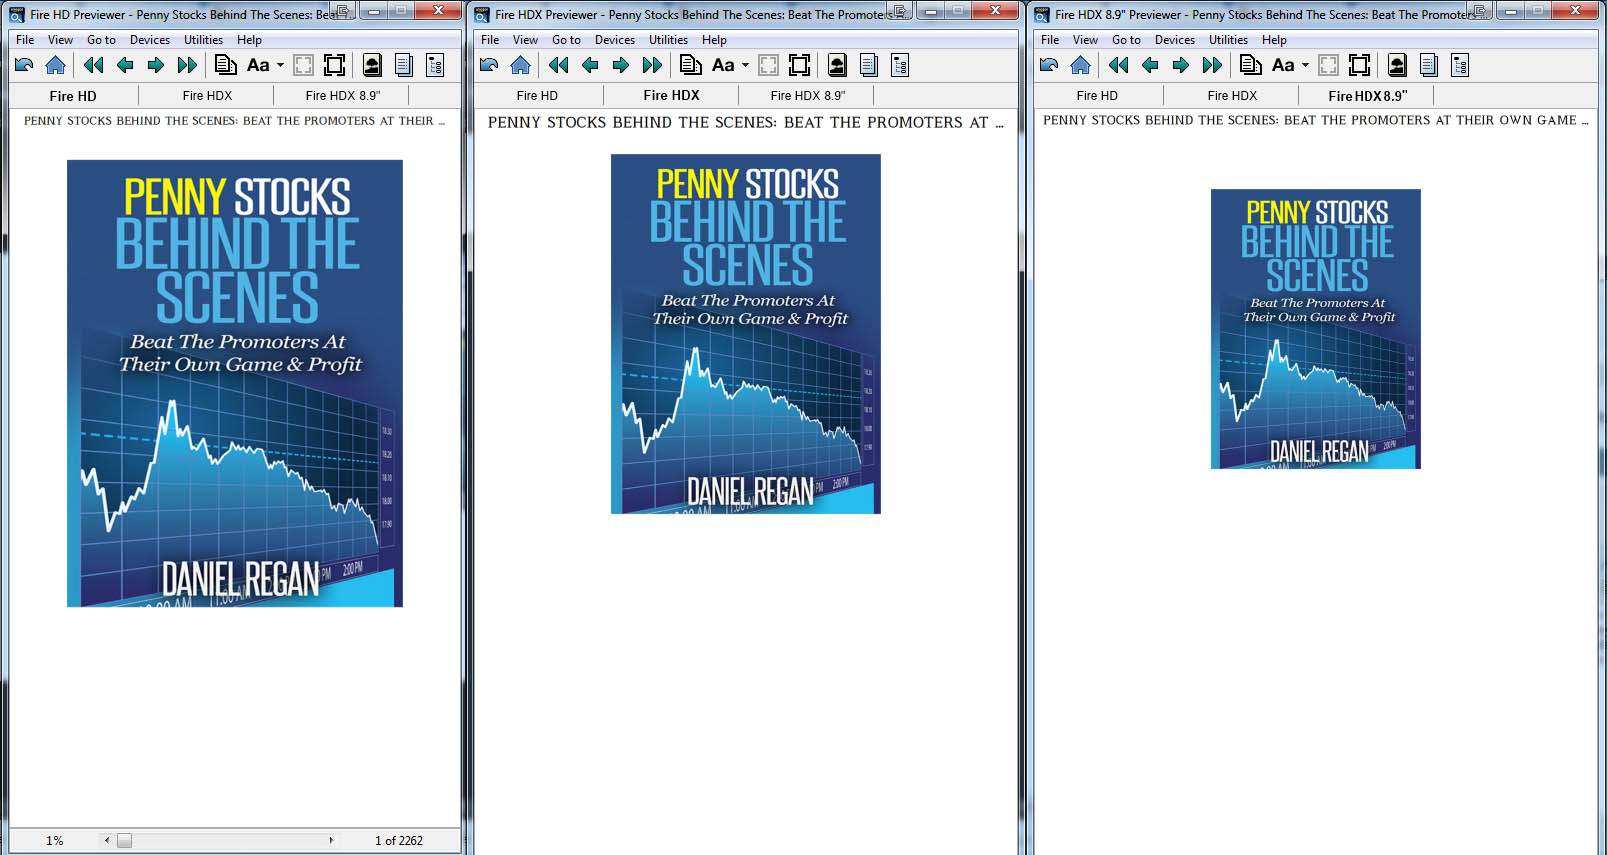Viewport: 1607px width, 855px height.
Task: Go to previous page in Fire HDX 8.9" window
Action: 1150,65
